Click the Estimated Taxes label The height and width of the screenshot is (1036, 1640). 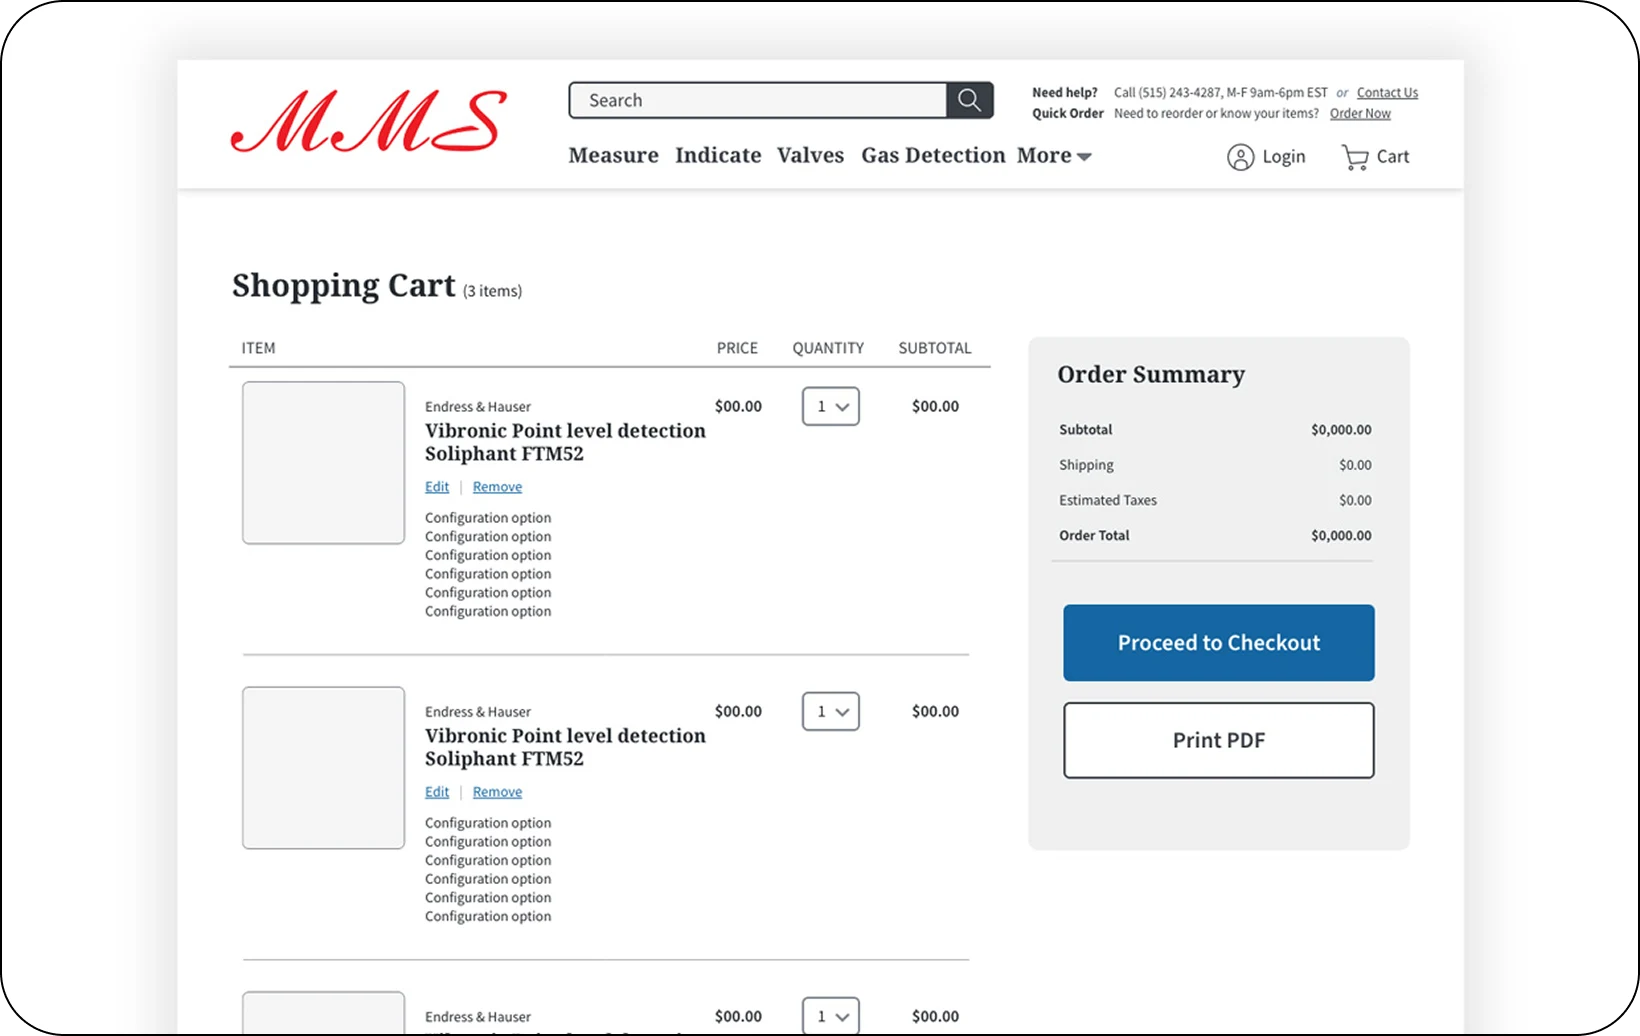(1108, 500)
